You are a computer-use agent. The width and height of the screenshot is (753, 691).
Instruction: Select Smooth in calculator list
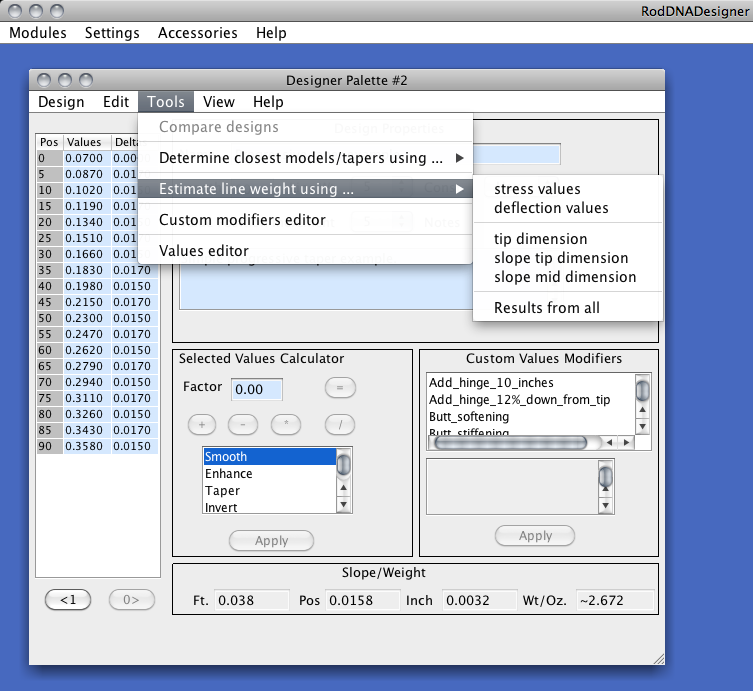tap(269, 457)
